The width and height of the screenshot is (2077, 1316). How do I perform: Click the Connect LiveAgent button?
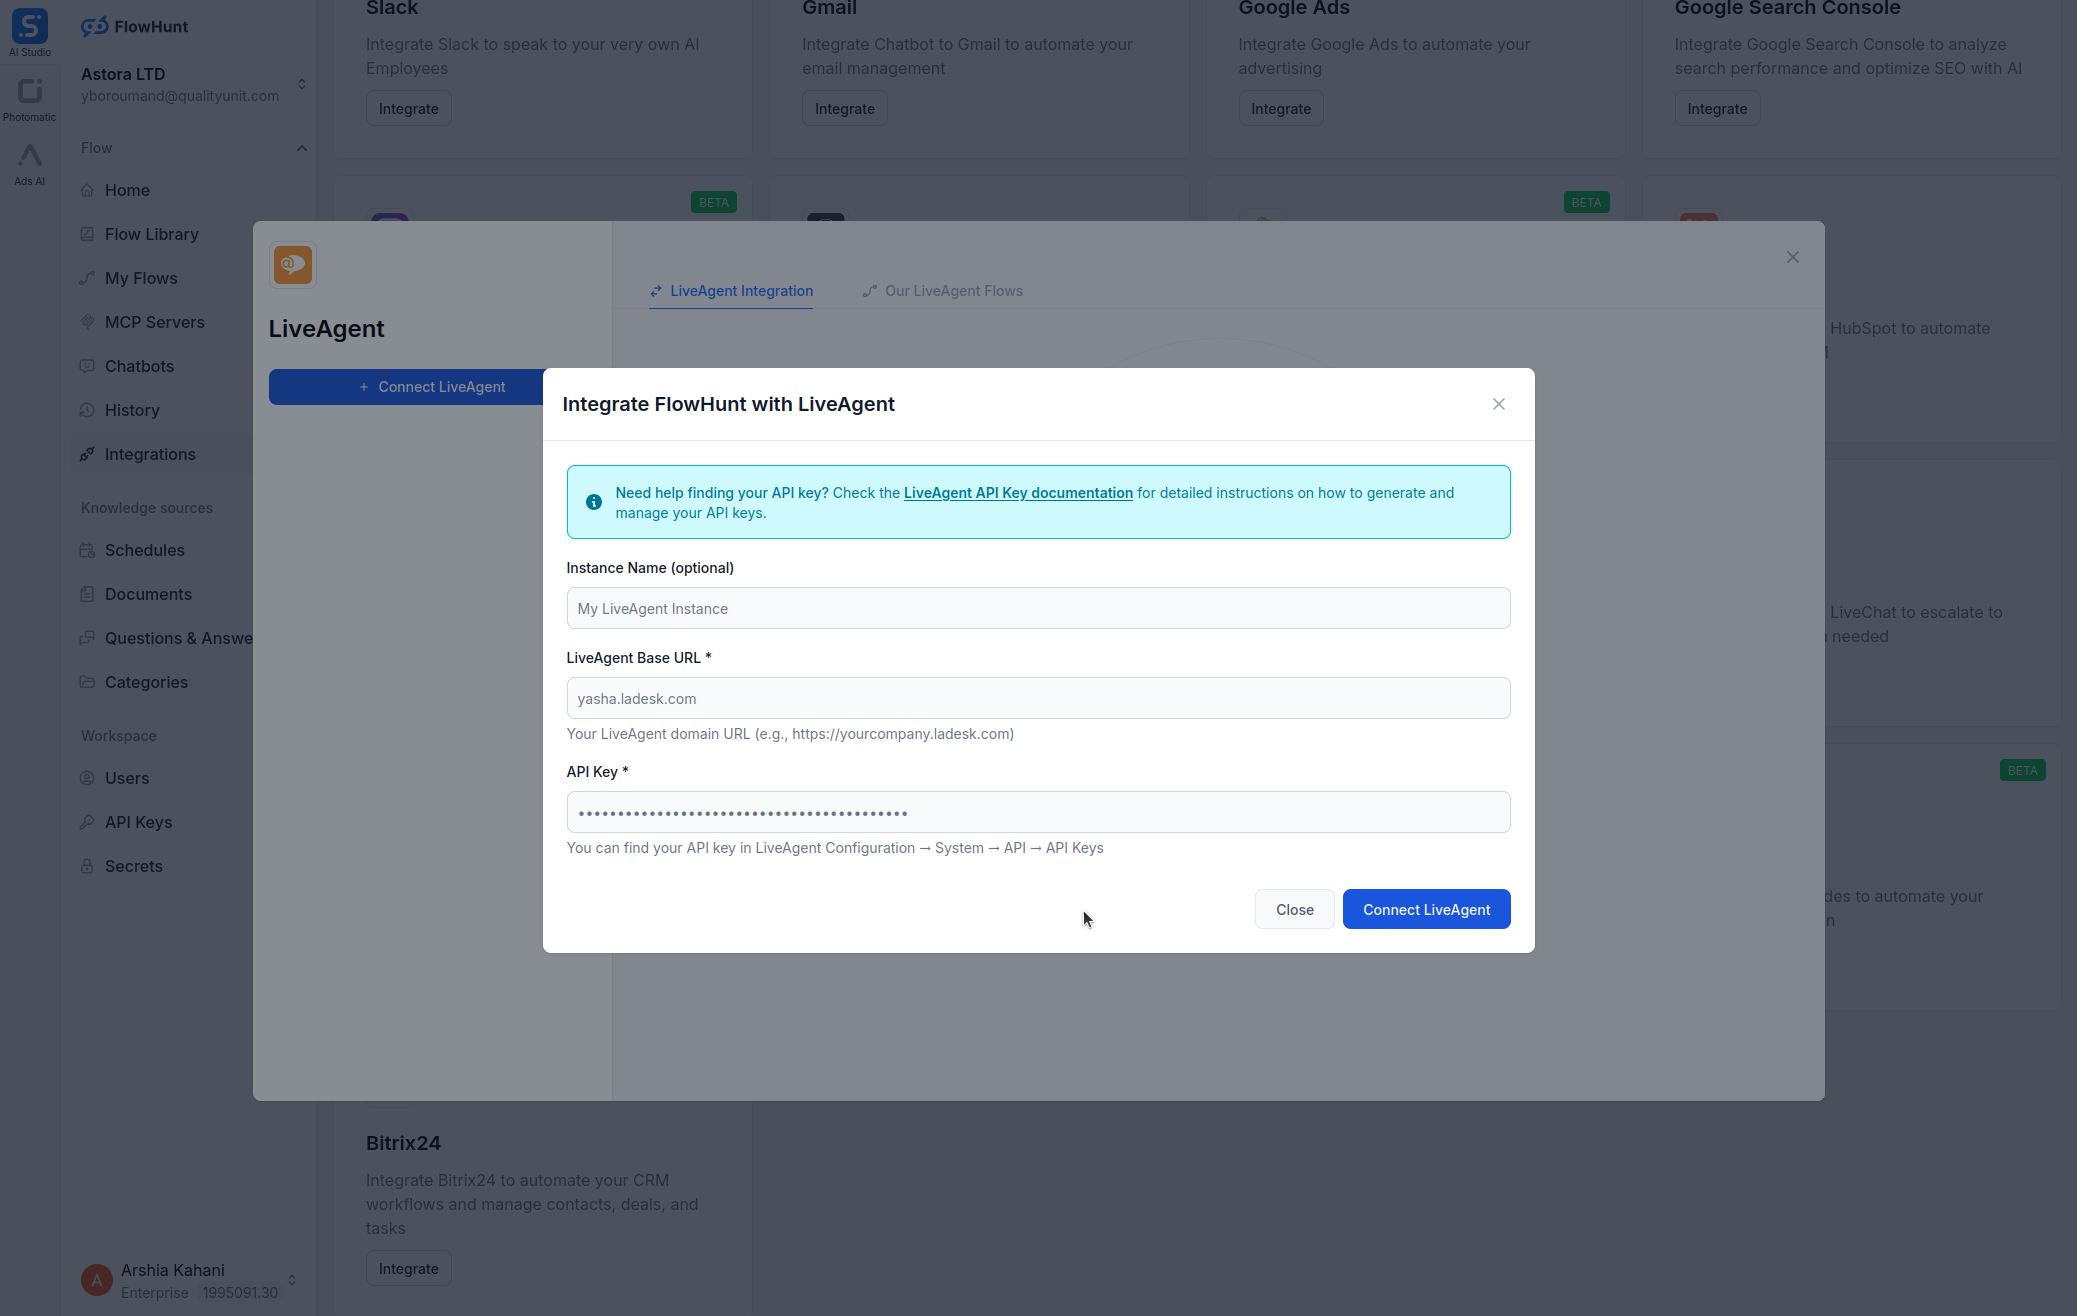1426,909
